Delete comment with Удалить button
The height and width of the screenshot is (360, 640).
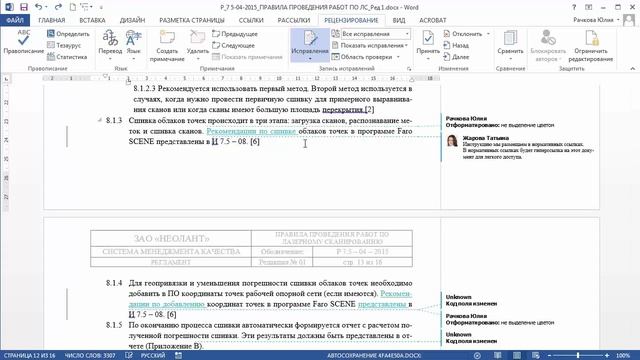pos(198,46)
